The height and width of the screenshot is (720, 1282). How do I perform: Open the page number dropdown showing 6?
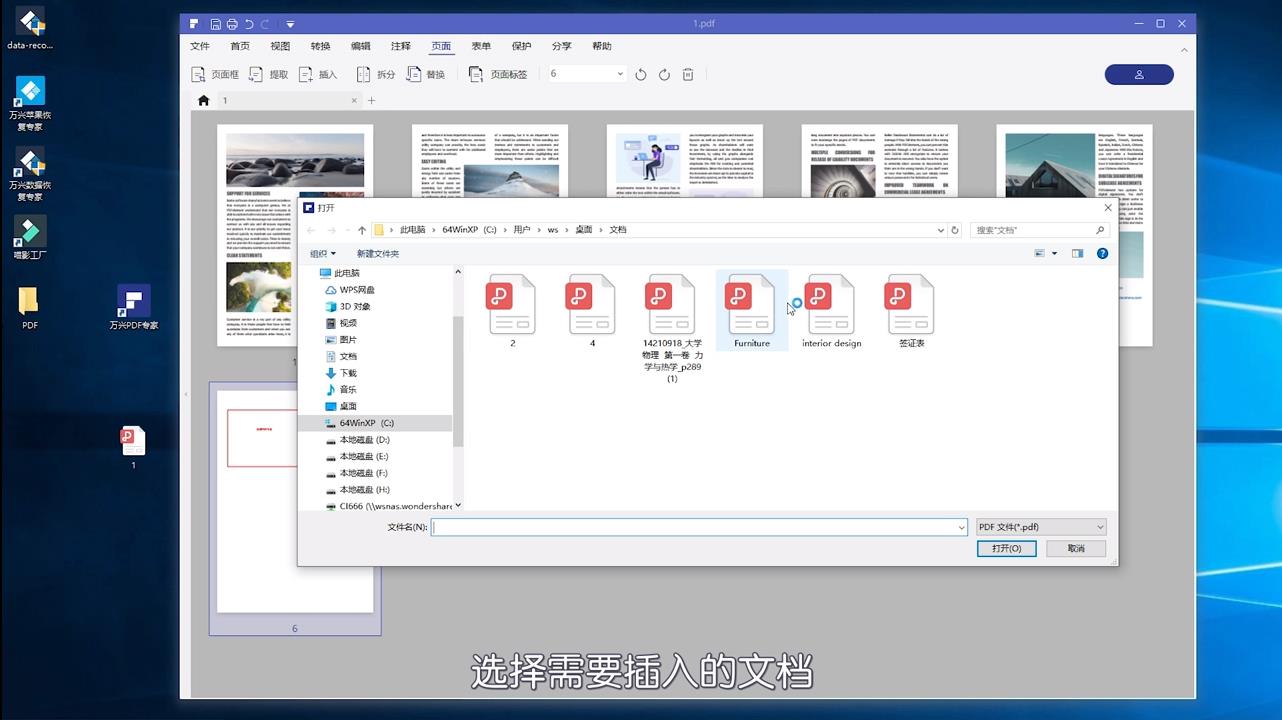pyautogui.click(x=620, y=73)
